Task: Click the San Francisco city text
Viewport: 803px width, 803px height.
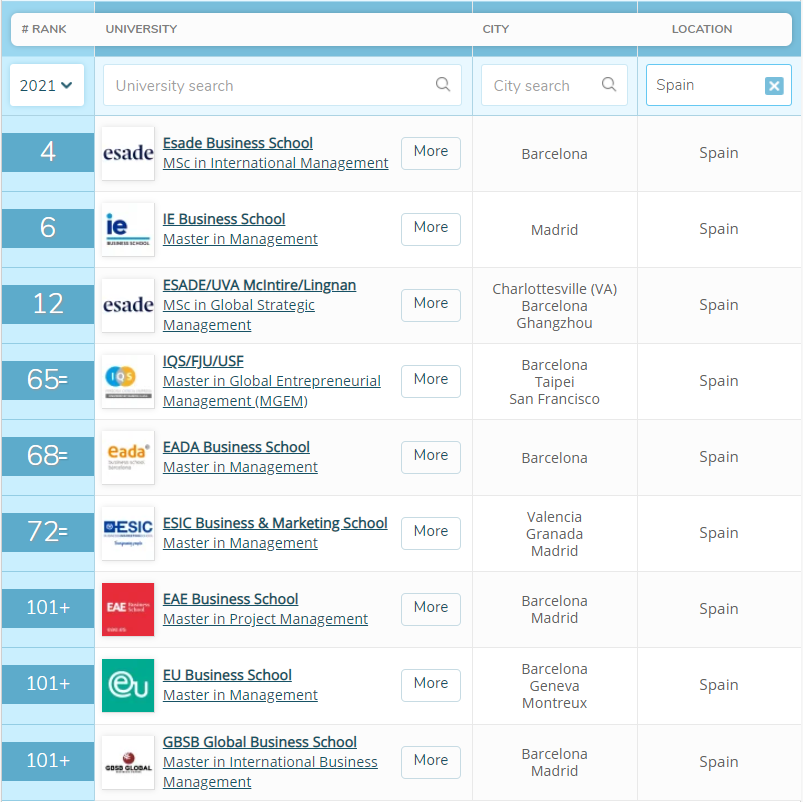Action: click(554, 399)
